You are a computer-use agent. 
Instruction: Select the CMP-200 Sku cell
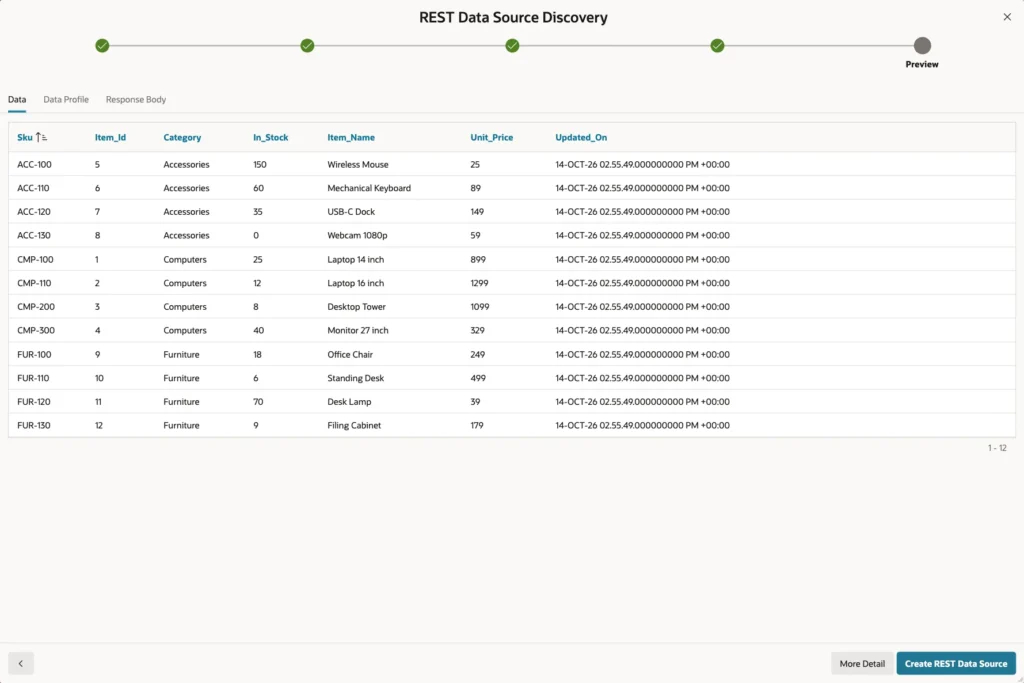coord(36,306)
